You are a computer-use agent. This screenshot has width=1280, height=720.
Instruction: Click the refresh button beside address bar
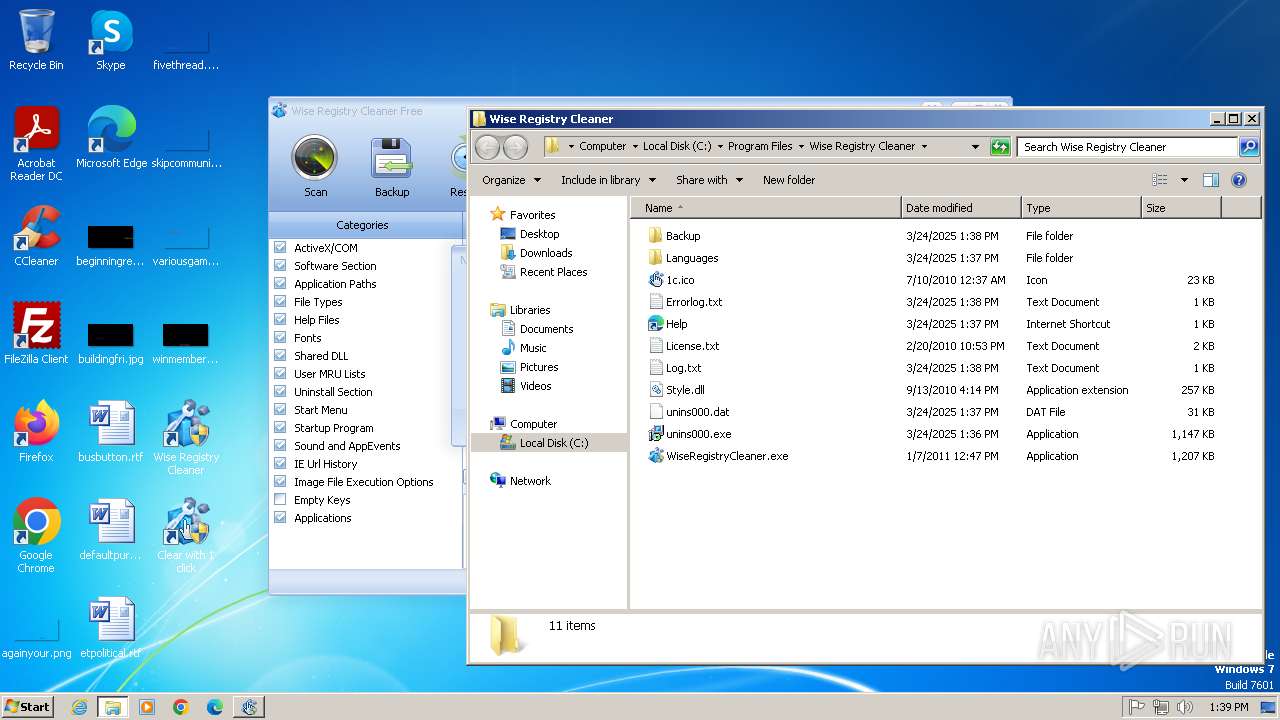1000,147
